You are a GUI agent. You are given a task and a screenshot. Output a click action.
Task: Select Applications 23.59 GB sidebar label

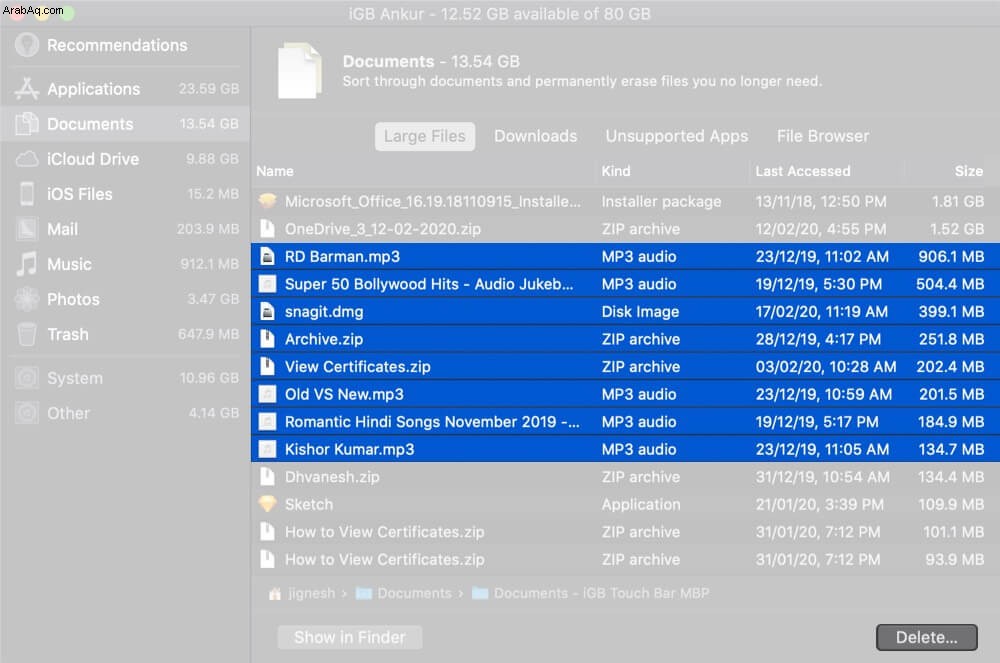tap(93, 89)
